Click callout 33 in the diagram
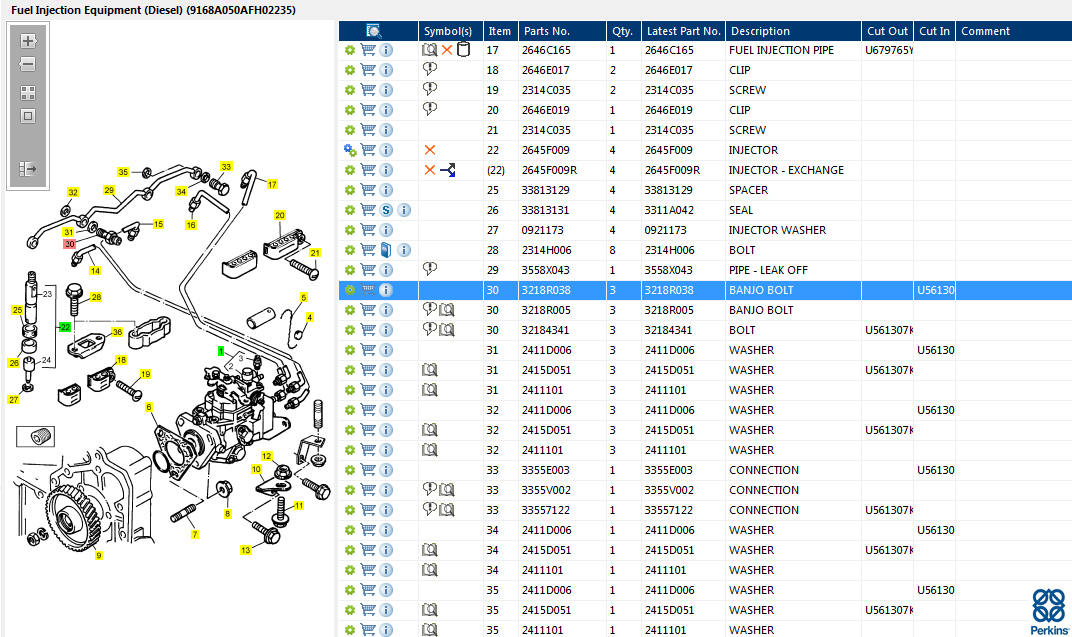The width and height of the screenshot is (1072, 637). click(x=226, y=166)
